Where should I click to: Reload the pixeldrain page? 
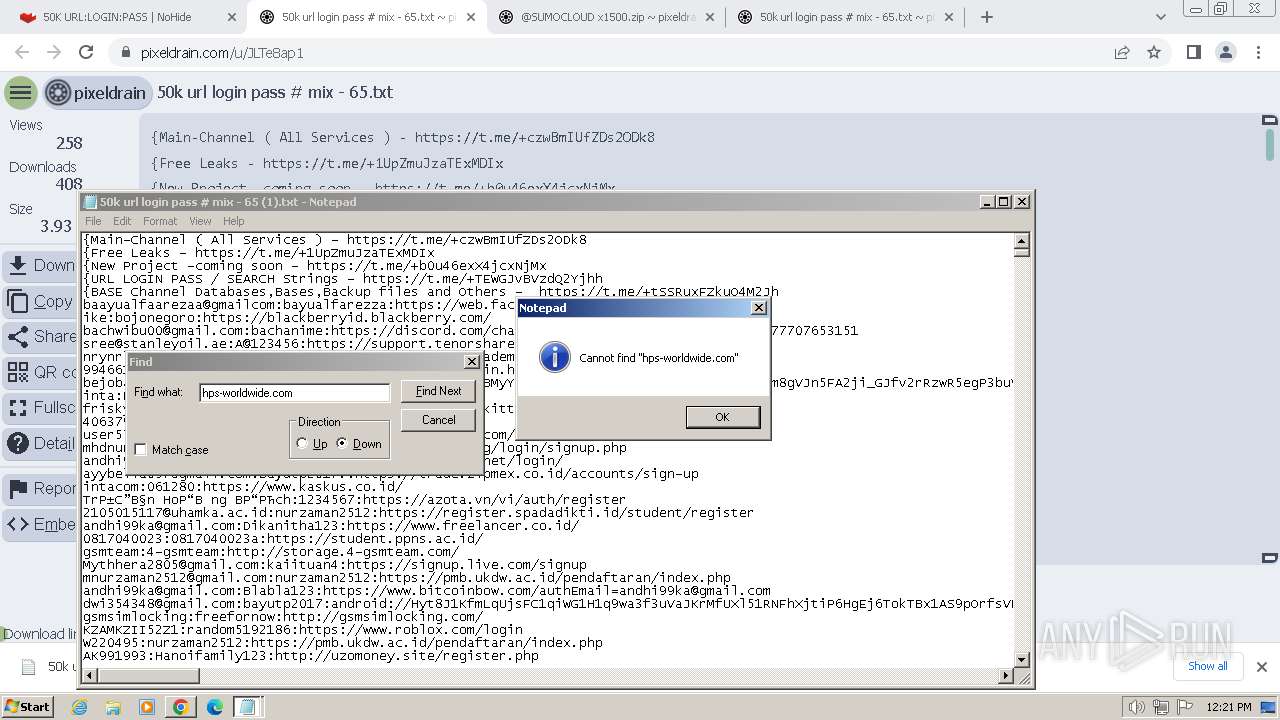86,52
